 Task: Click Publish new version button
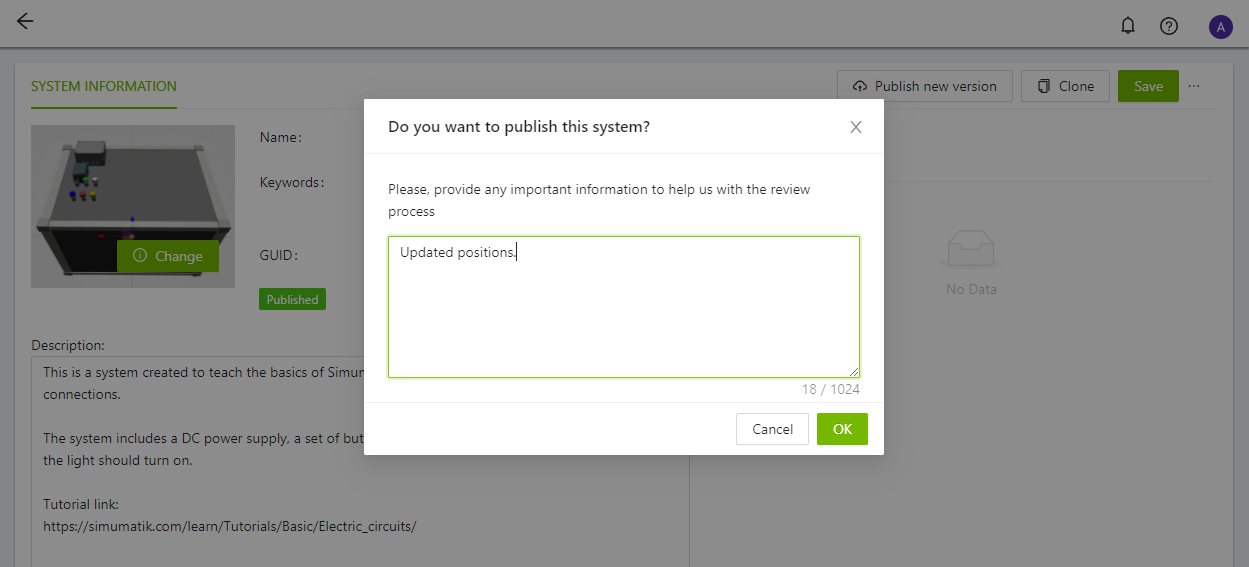[925, 86]
